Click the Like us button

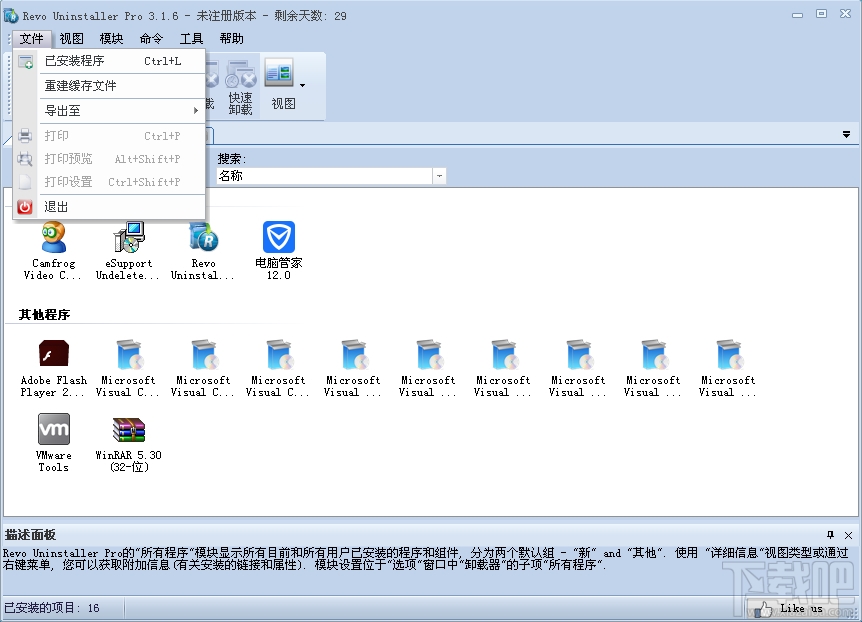click(791, 607)
